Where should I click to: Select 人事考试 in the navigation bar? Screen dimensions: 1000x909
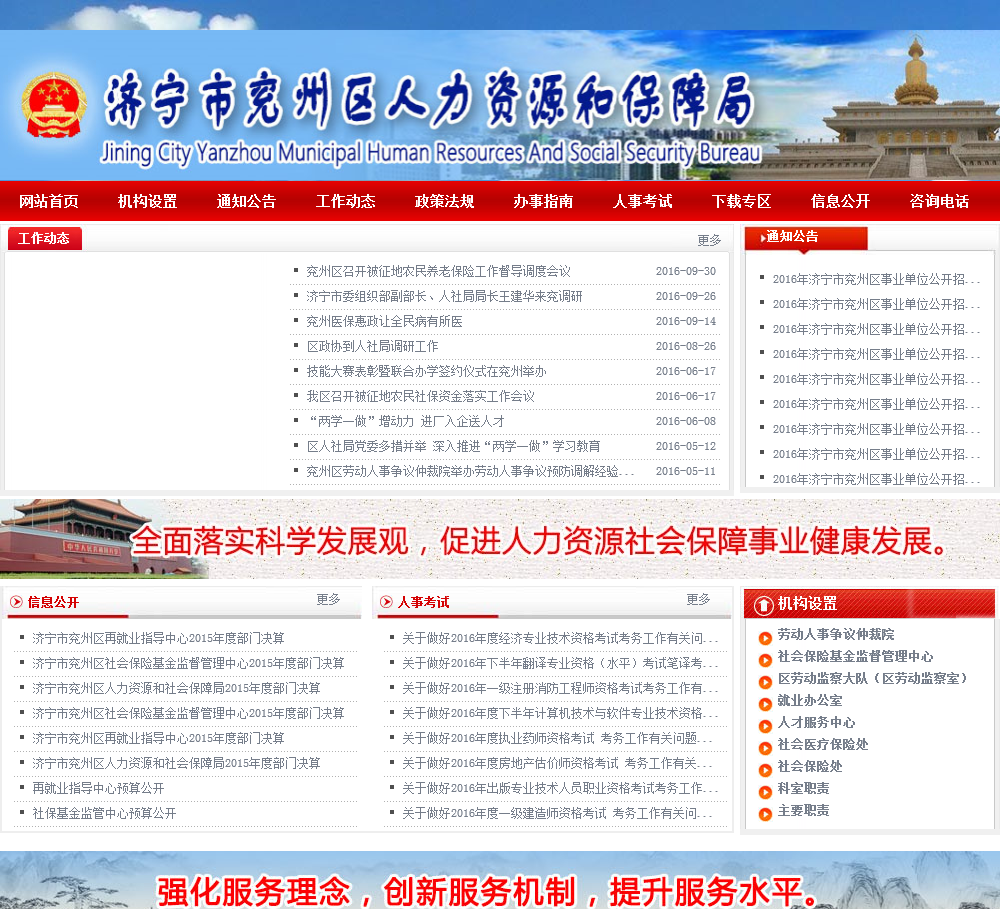[643, 202]
